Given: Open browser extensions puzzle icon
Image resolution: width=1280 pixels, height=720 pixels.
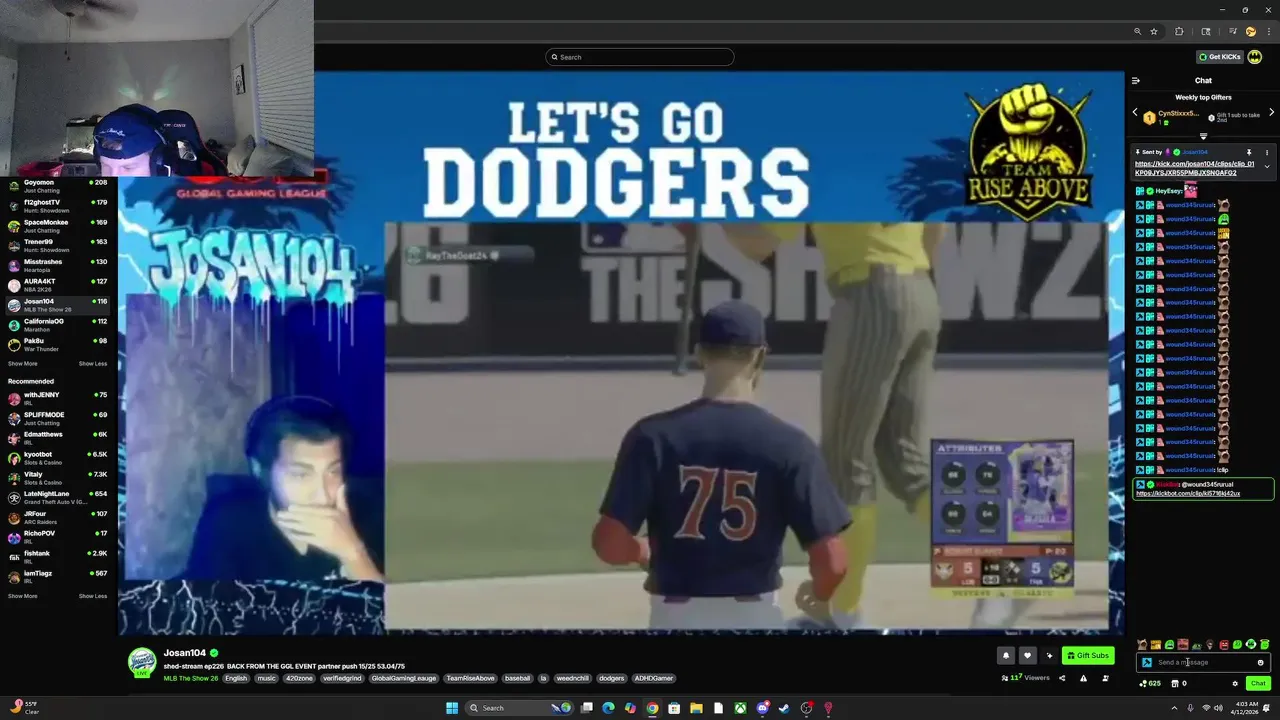Looking at the screenshot, I should (1179, 31).
